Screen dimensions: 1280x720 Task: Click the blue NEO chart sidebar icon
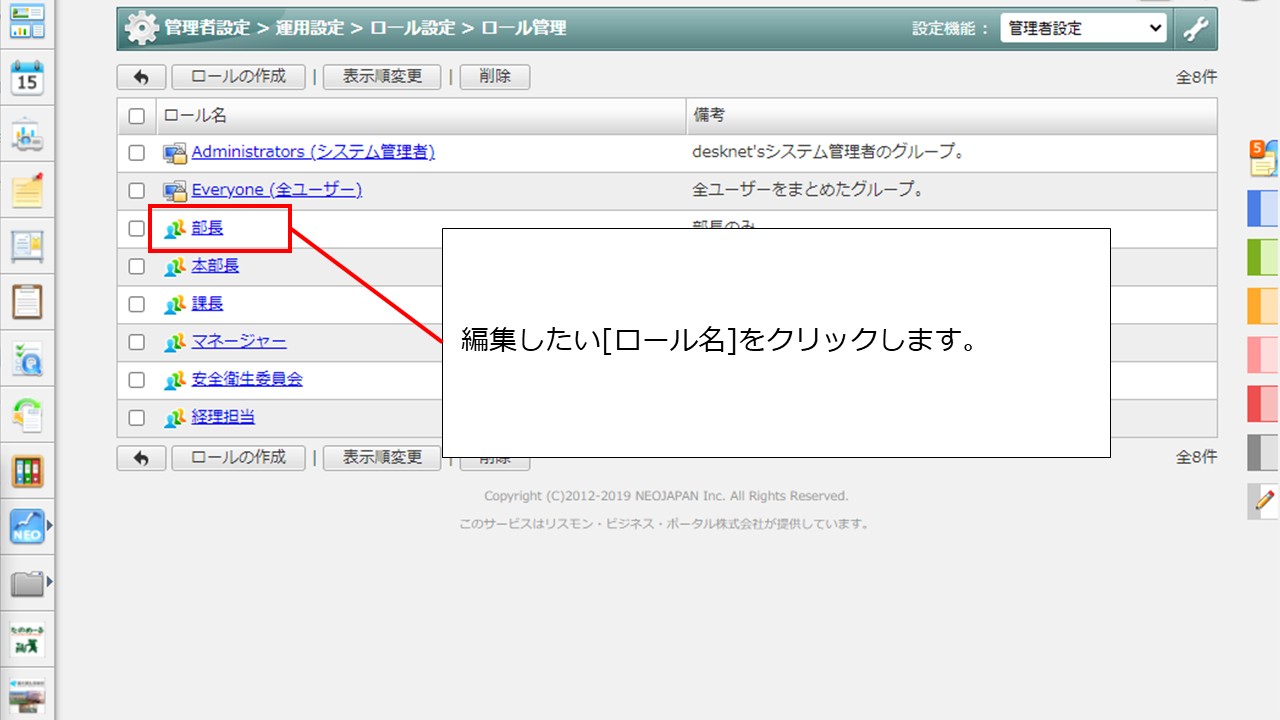tap(26, 526)
